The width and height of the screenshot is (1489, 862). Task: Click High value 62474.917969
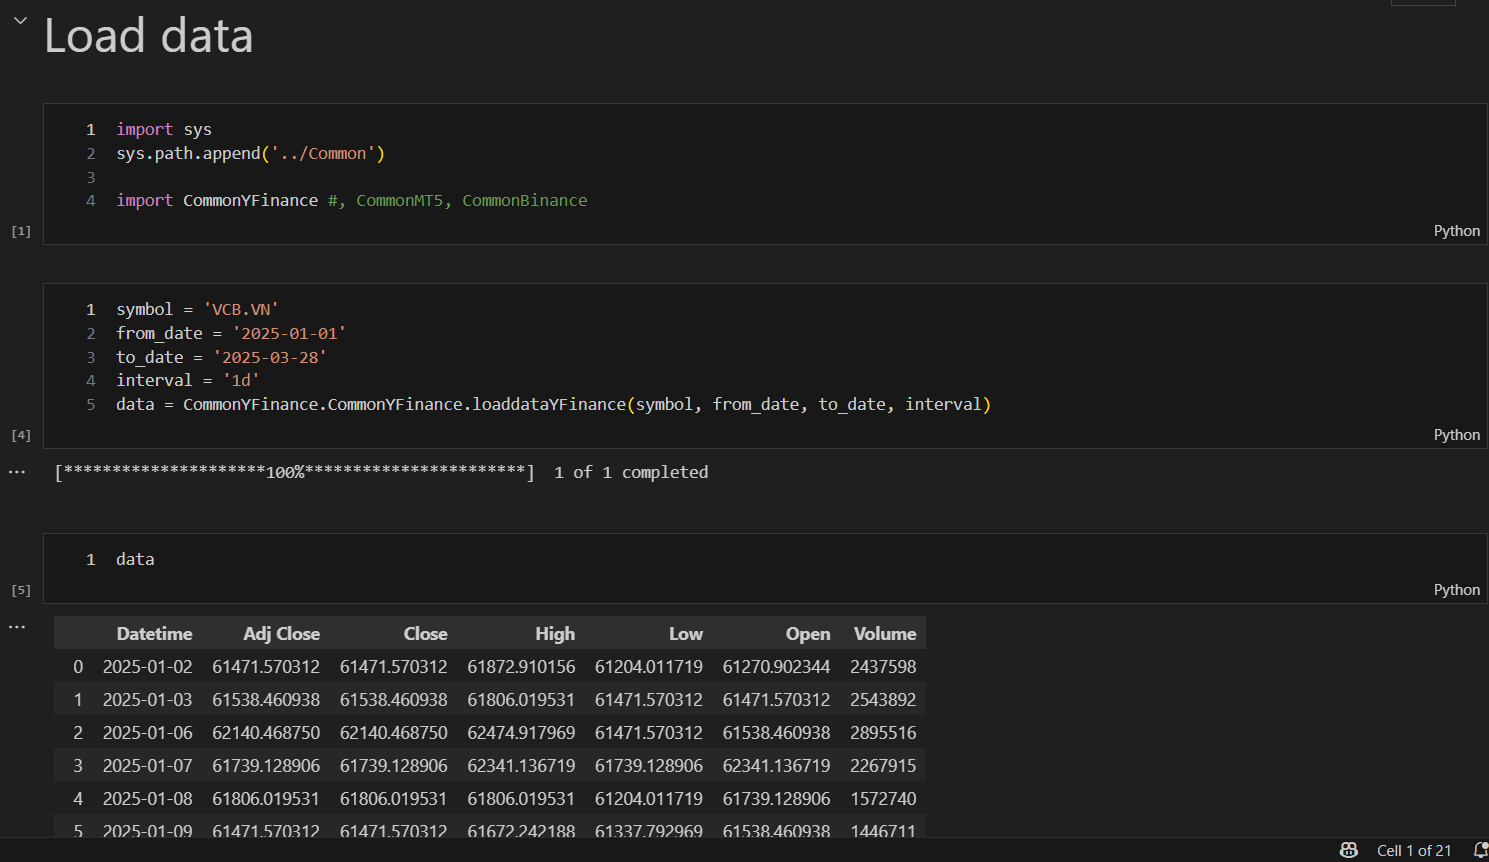tap(521, 733)
